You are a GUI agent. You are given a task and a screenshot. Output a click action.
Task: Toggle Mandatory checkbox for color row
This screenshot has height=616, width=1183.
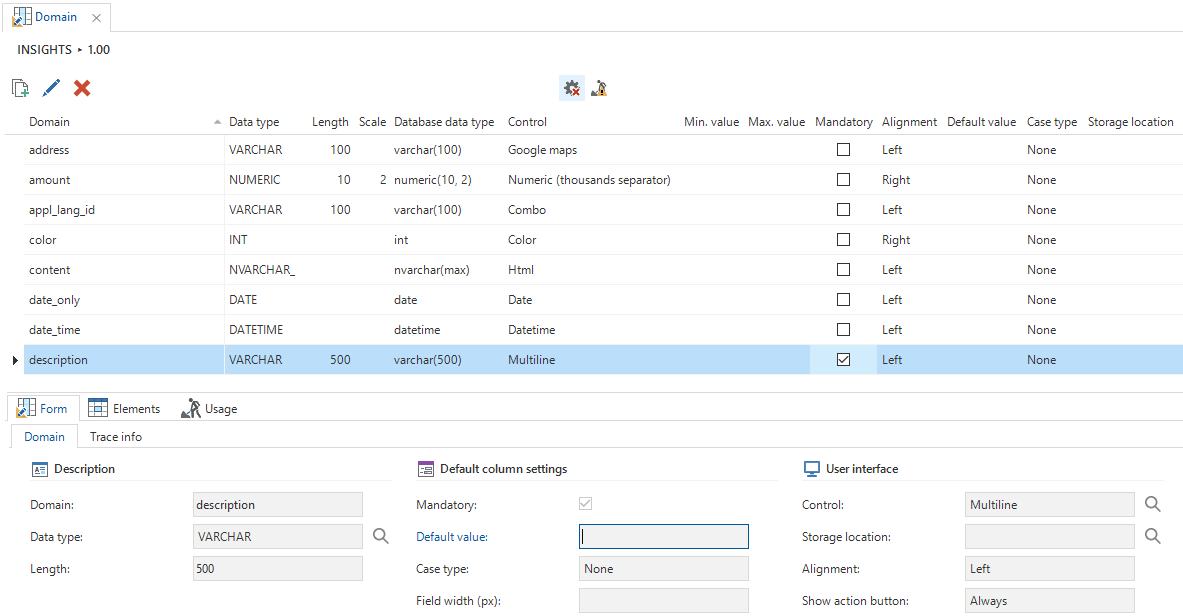coord(843,240)
